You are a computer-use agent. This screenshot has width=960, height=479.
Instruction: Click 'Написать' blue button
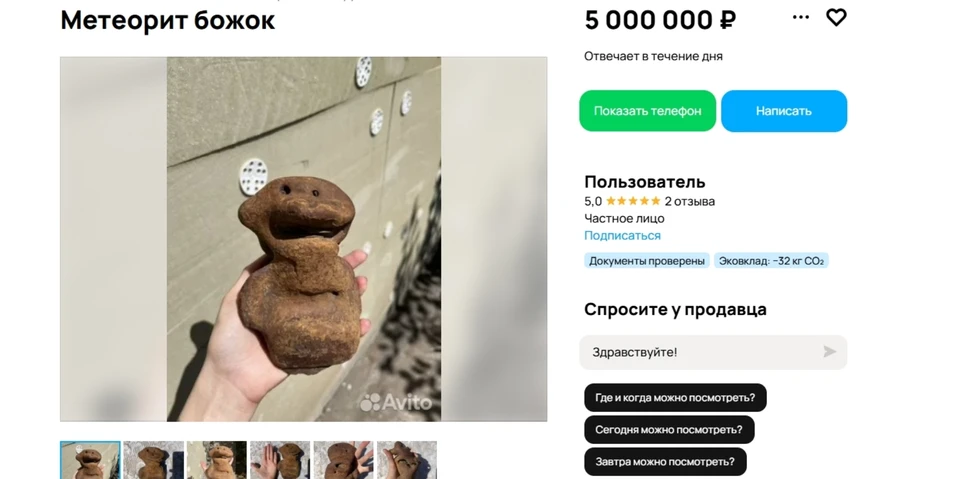tap(784, 111)
